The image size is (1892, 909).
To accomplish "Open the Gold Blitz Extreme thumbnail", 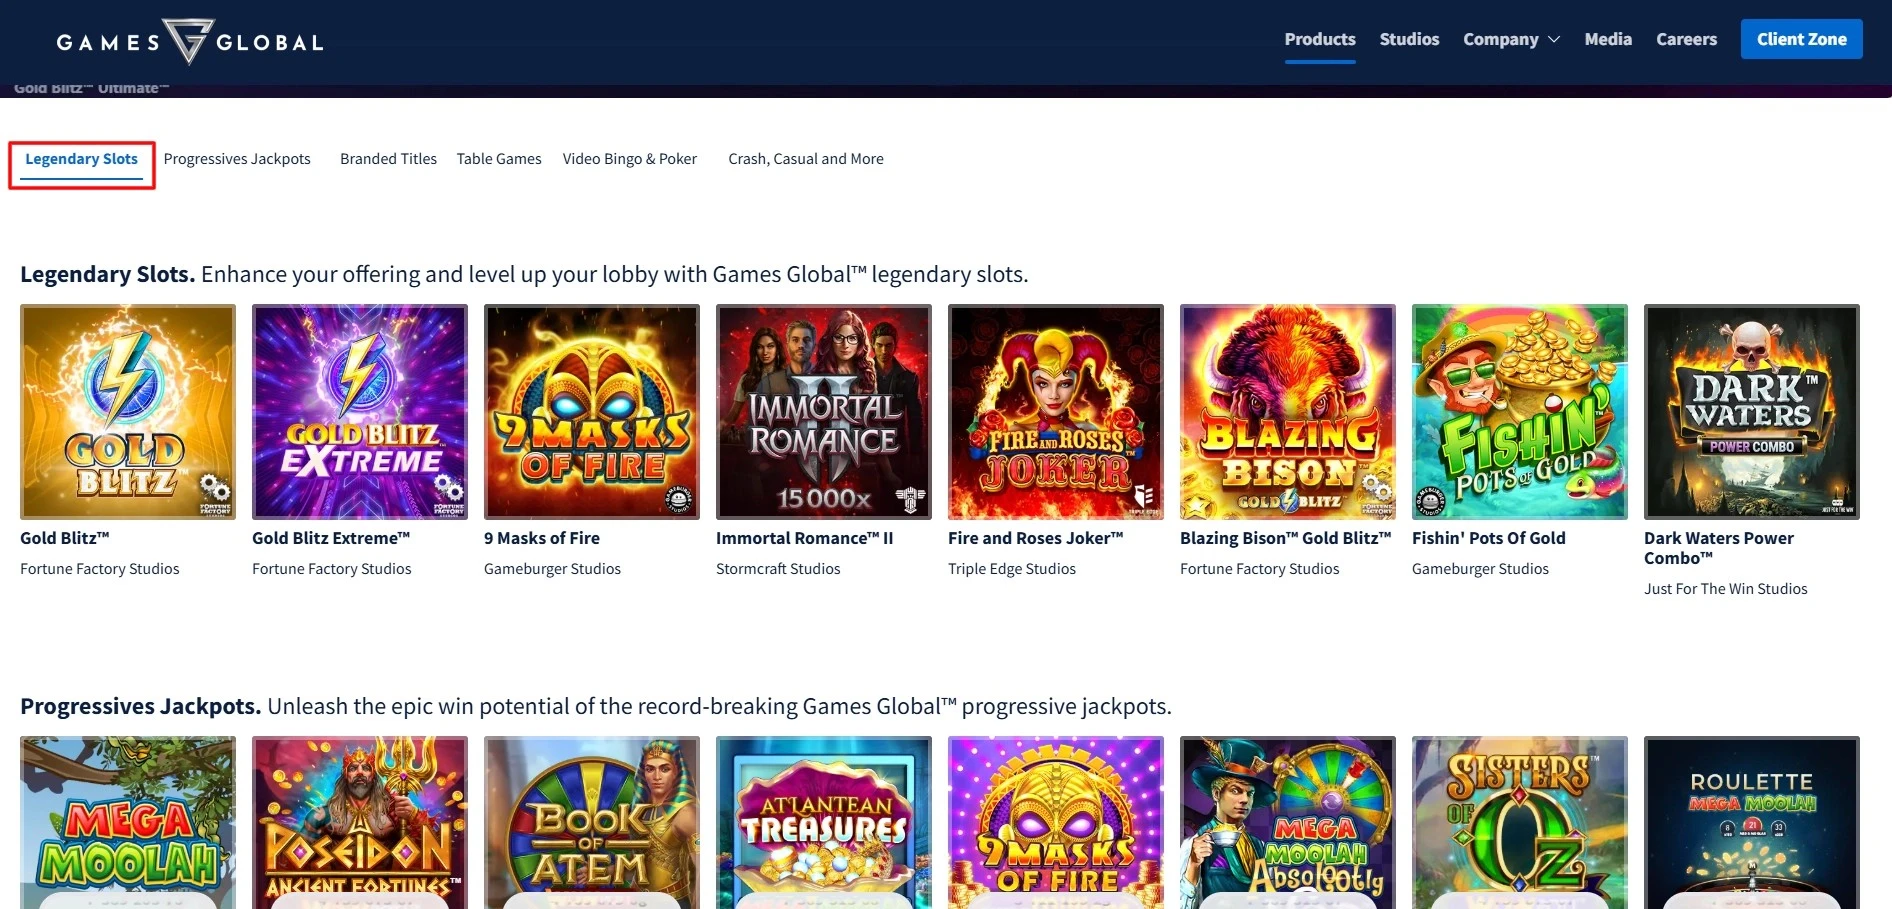I will (x=360, y=412).
